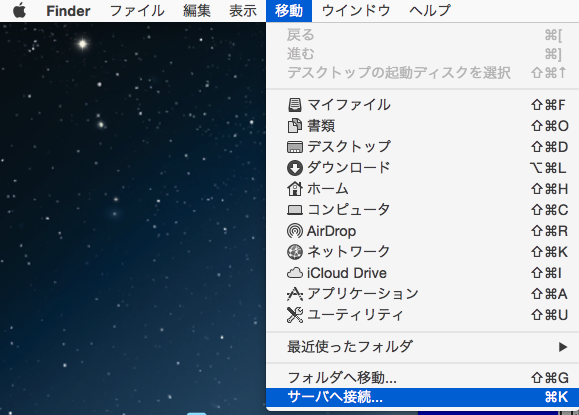Open the ウインドウ menu
Viewport: 579px width, 415px height.
point(356,11)
